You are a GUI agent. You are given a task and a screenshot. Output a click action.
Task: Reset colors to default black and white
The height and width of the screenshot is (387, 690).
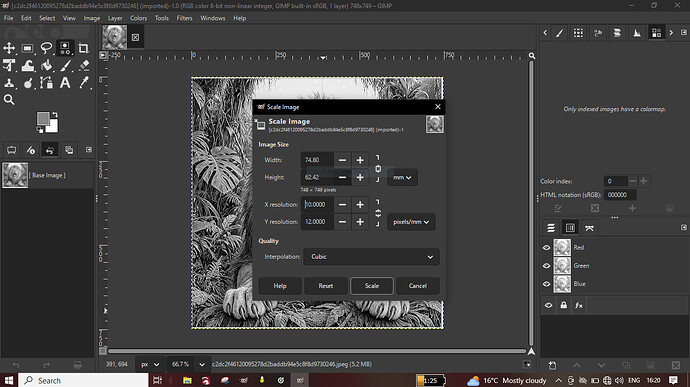pyautogui.click(x=40, y=130)
